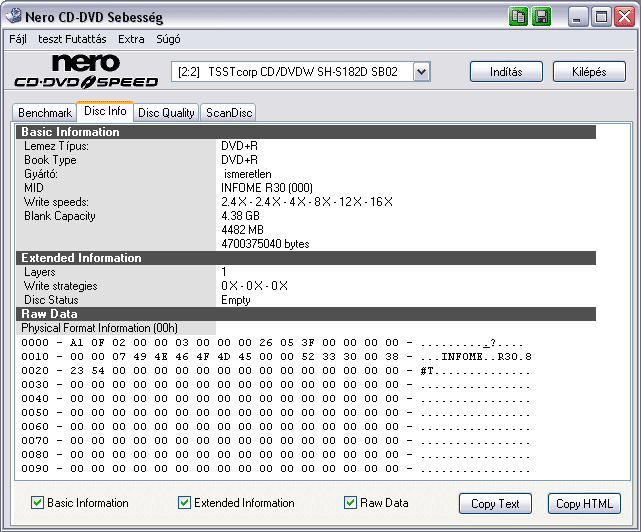Click the Book Type label
Screen dimensions: 641x532
pos(50,160)
